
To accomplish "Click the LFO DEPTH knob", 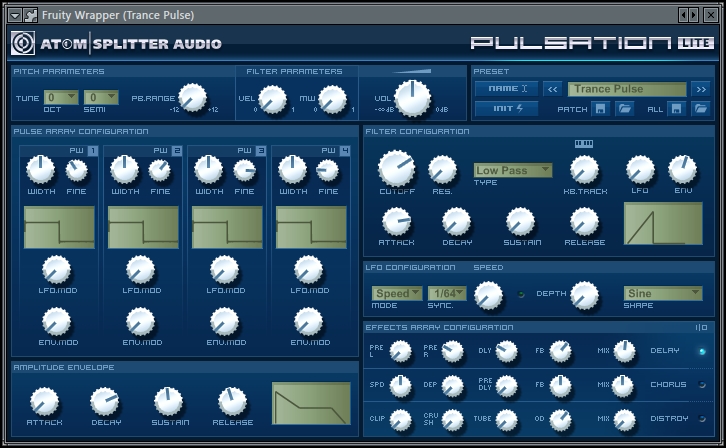I will point(584,295).
